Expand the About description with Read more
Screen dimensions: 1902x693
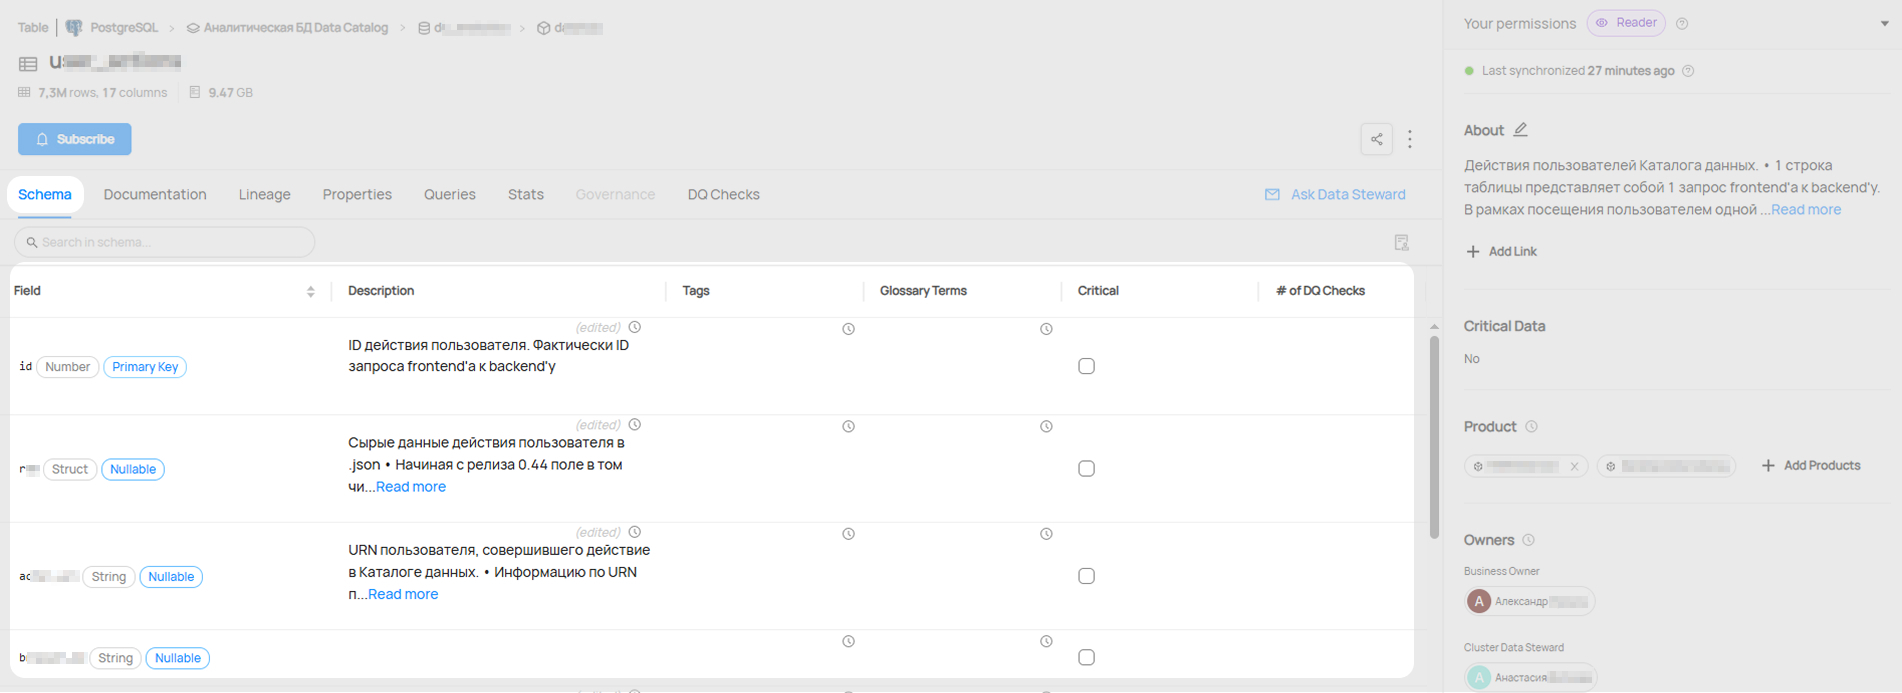[x=1805, y=210]
